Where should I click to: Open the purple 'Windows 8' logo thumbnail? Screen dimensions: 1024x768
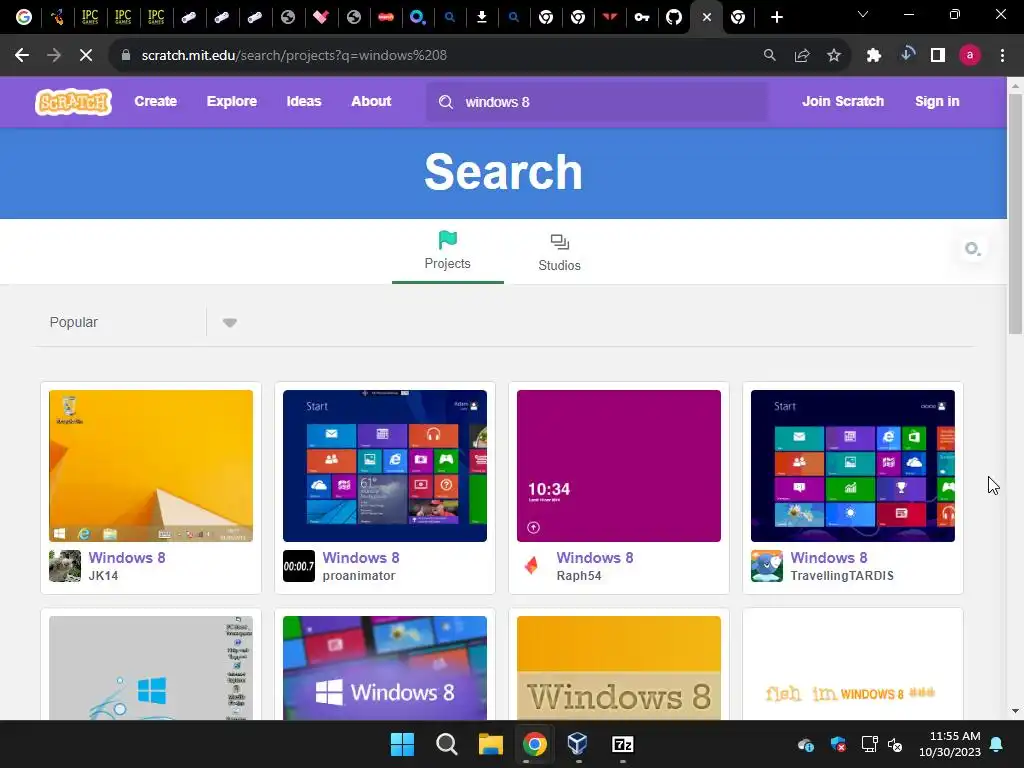(x=385, y=668)
